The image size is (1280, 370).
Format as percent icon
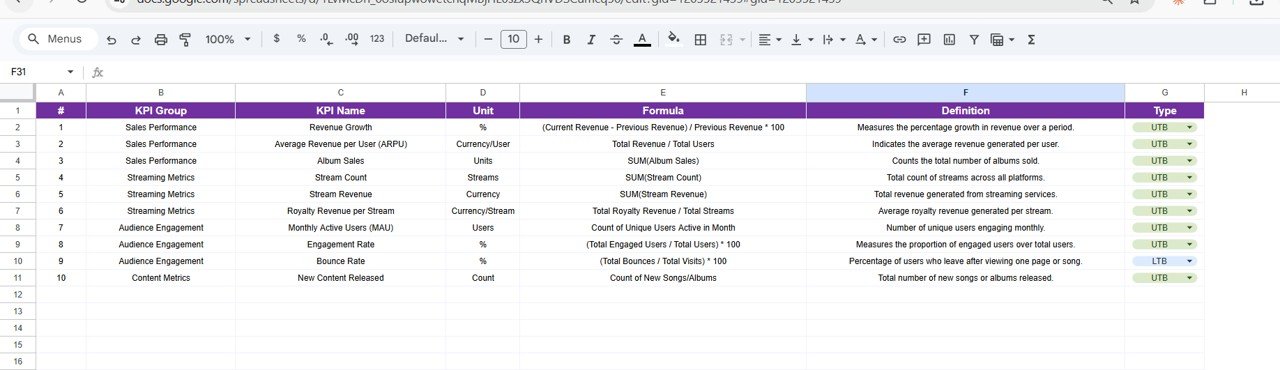(301, 39)
